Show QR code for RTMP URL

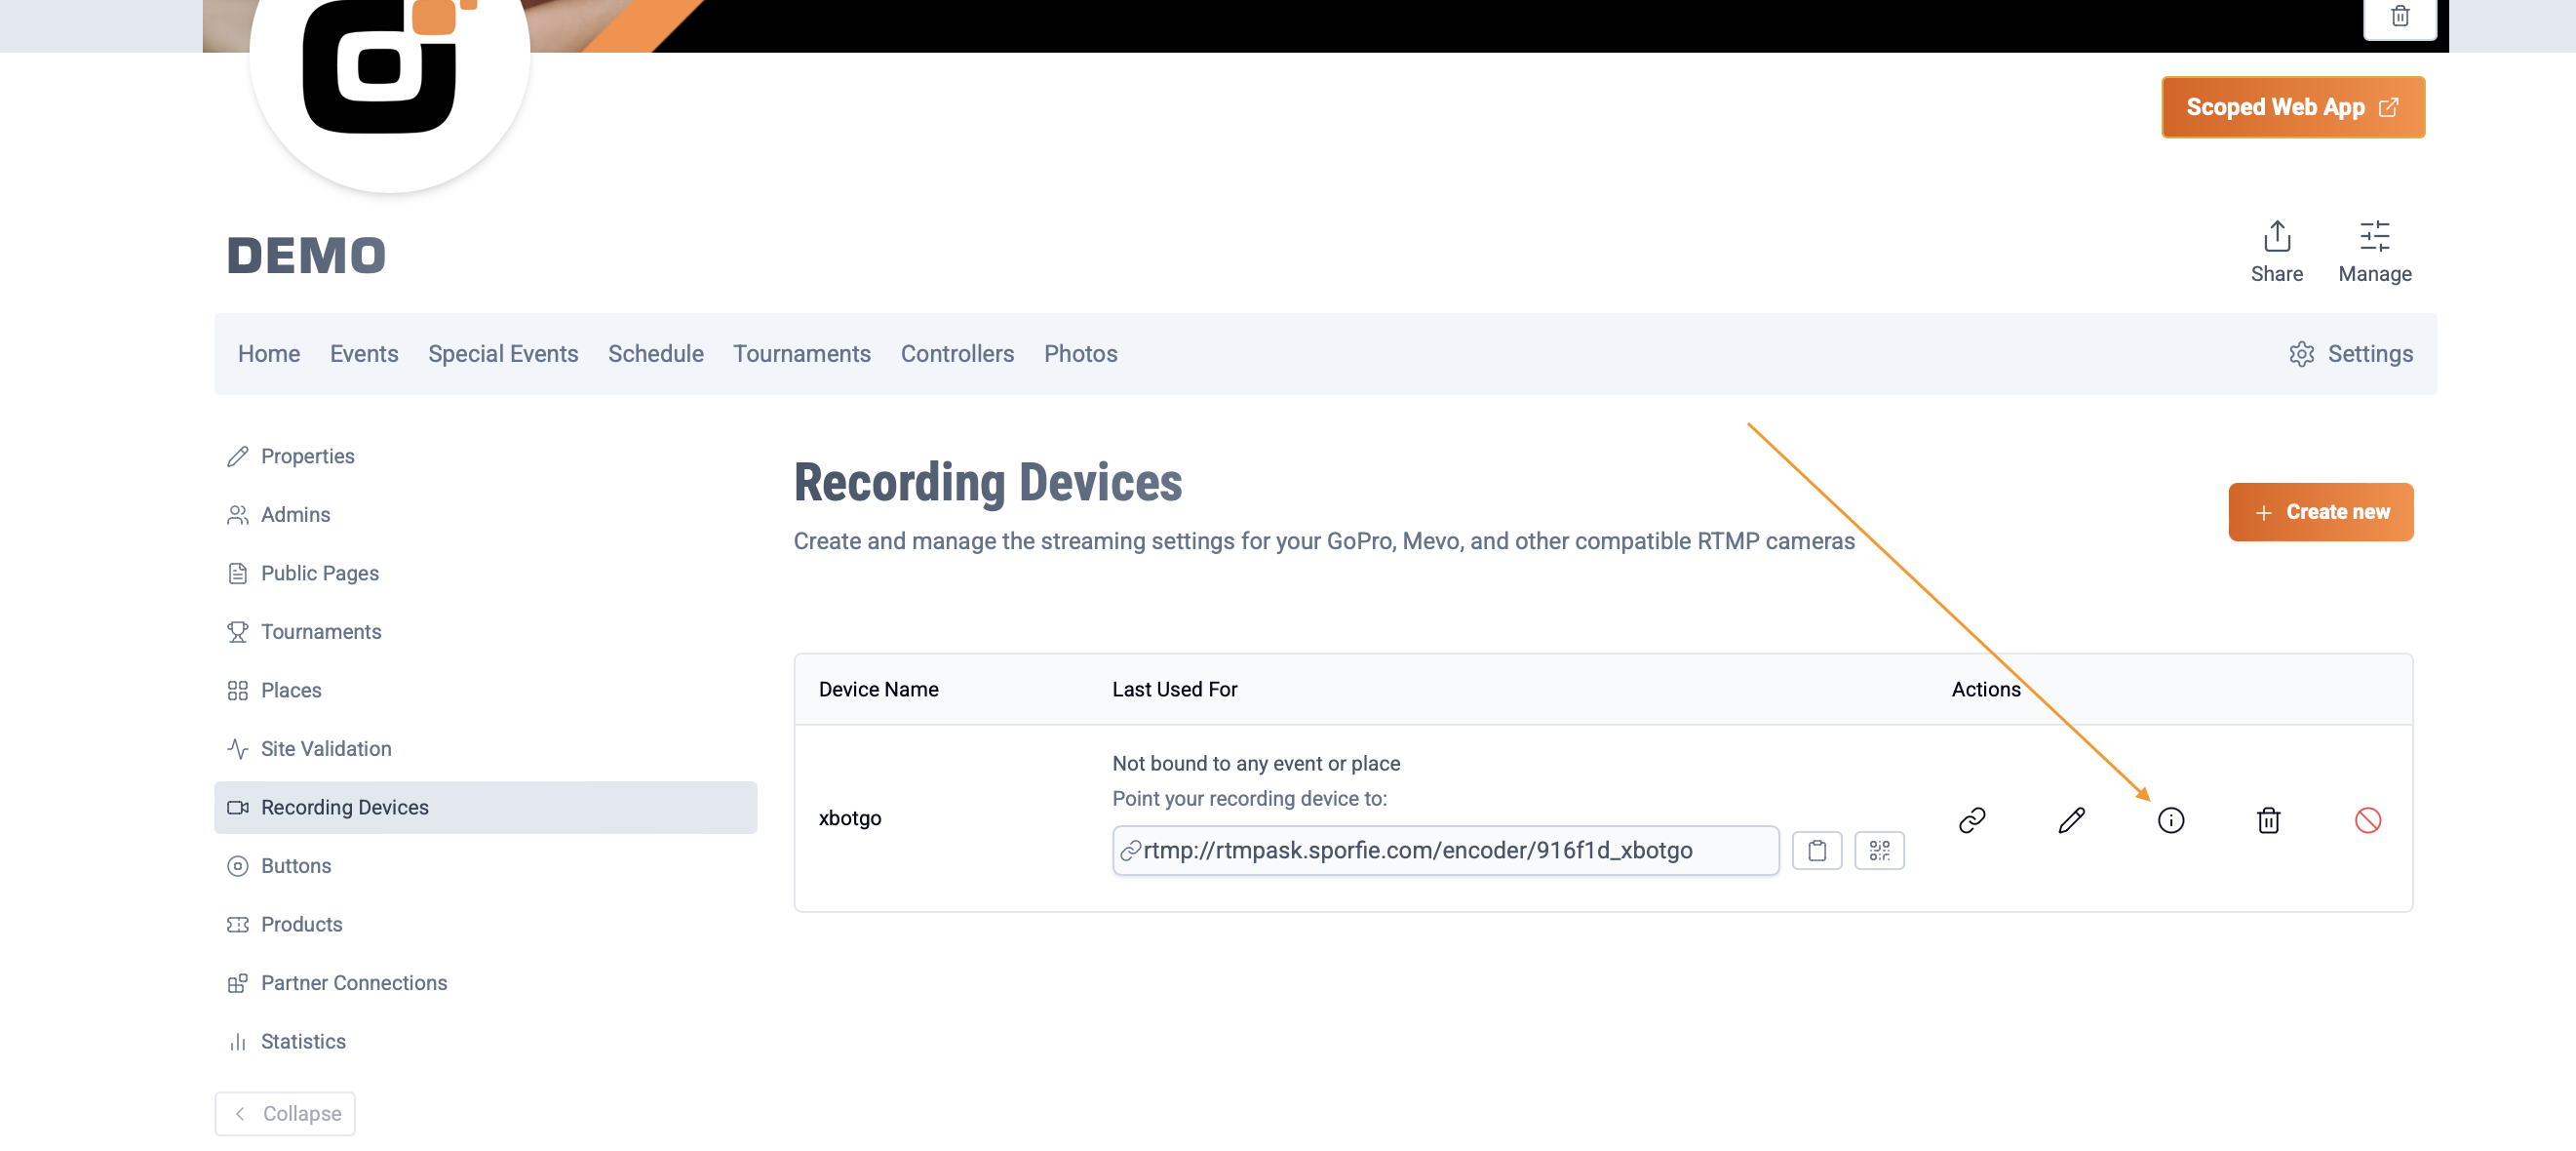tap(1879, 850)
